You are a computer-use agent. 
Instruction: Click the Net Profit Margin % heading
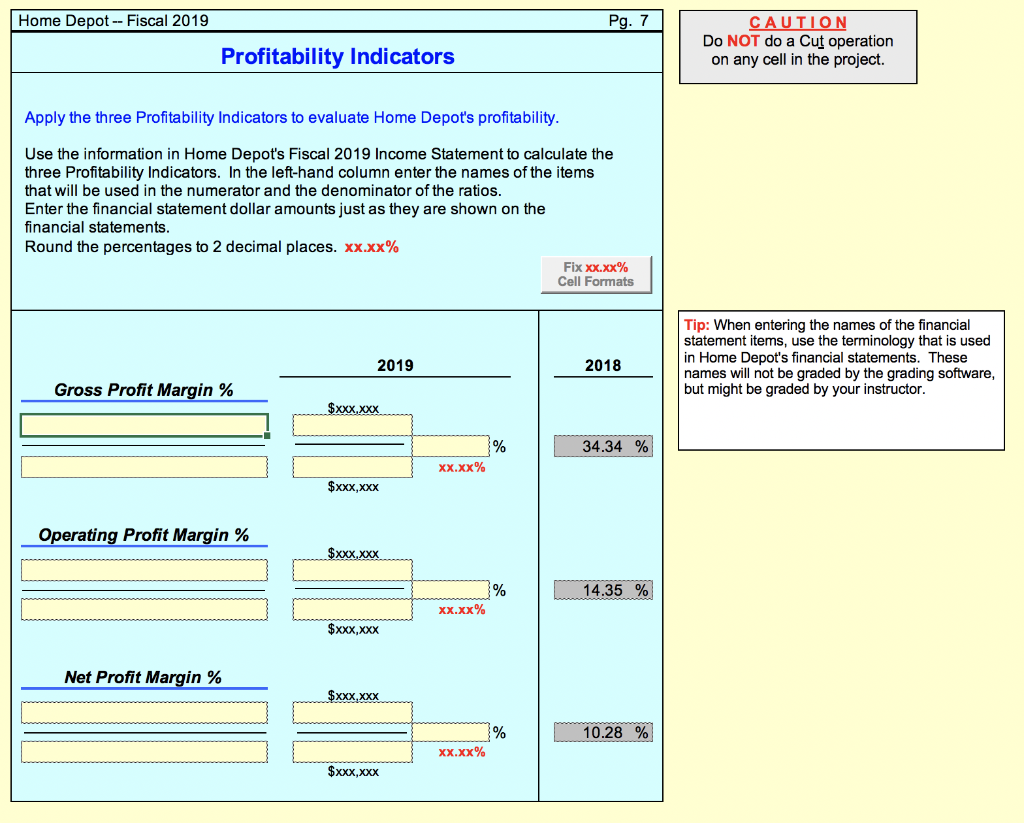(143, 677)
